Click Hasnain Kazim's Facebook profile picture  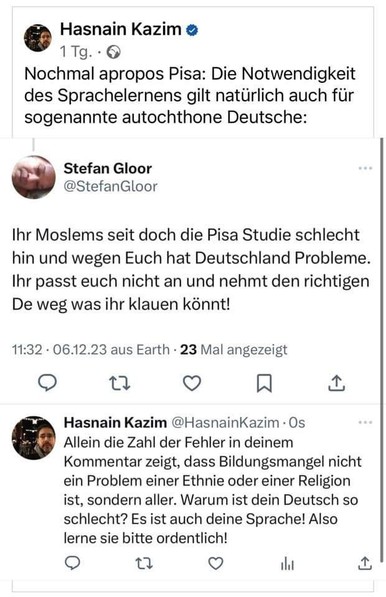coord(38,38)
